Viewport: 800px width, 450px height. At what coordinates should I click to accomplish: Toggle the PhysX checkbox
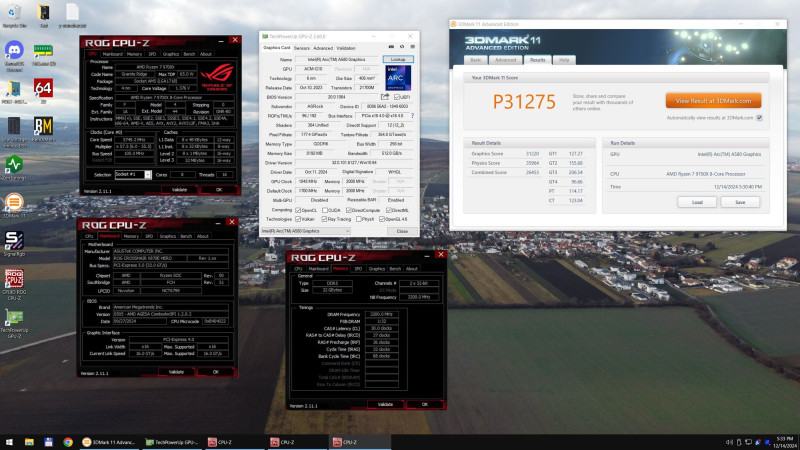tap(359, 219)
